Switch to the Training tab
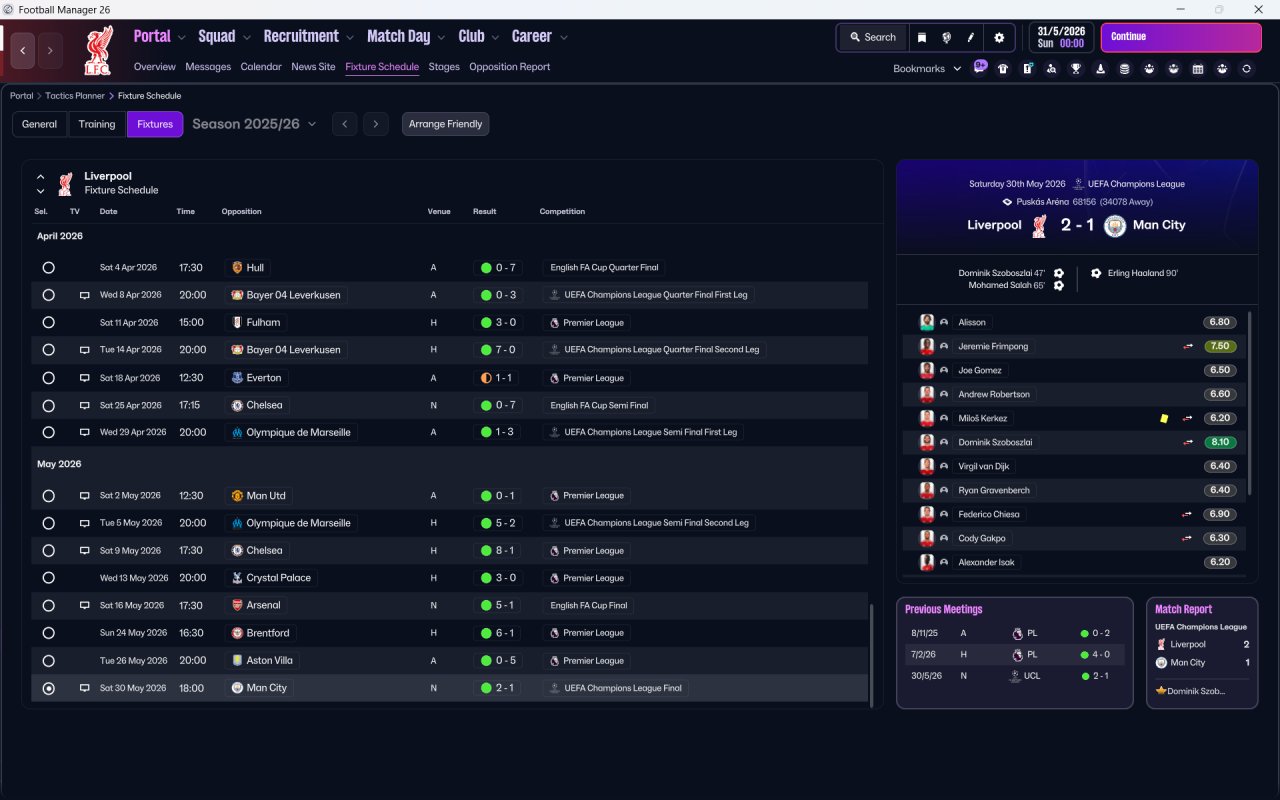 pos(97,124)
